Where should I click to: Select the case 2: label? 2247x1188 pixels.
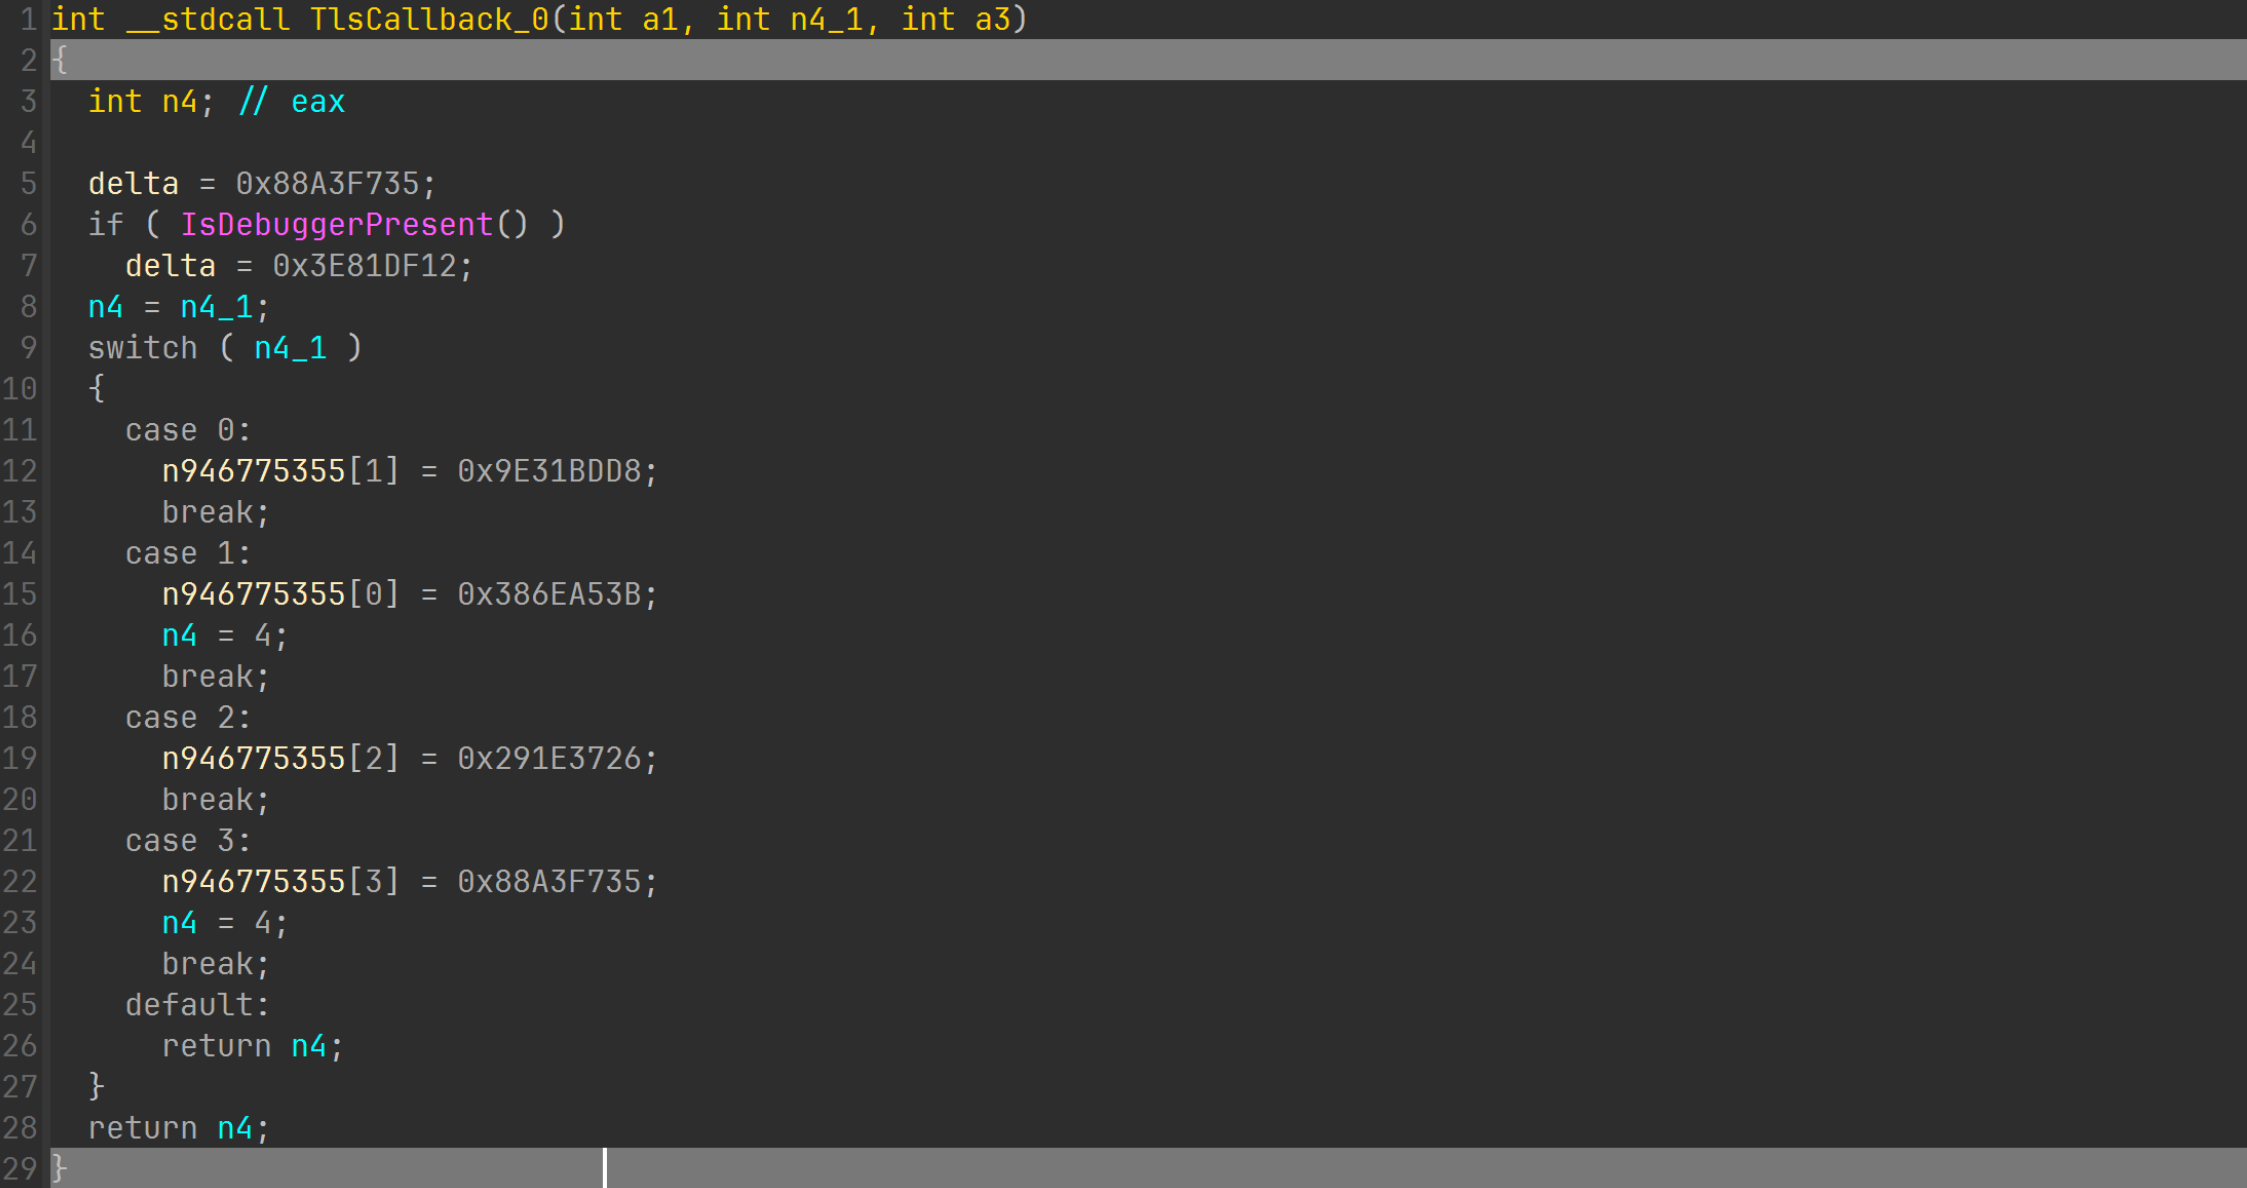(x=188, y=717)
